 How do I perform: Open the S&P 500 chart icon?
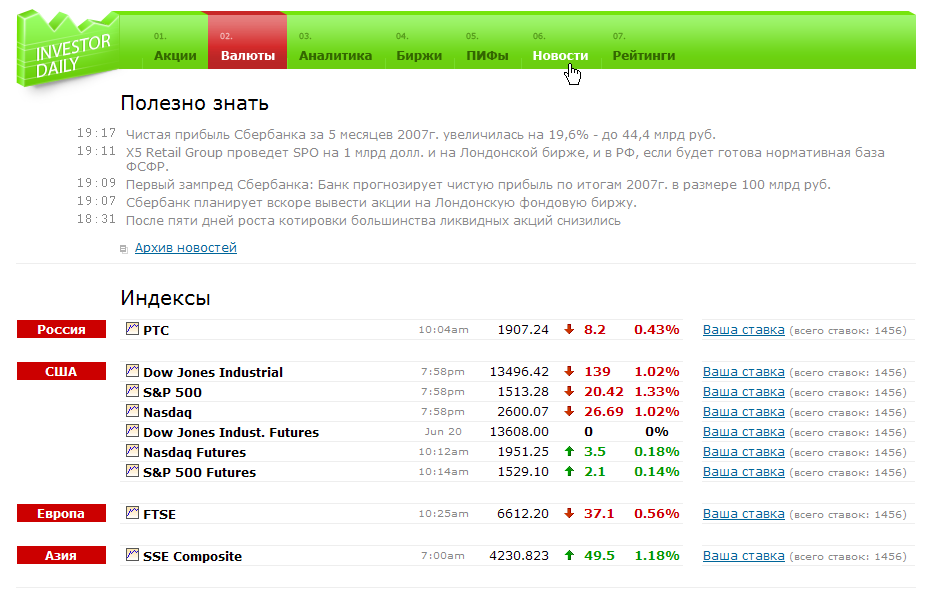tap(133, 391)
